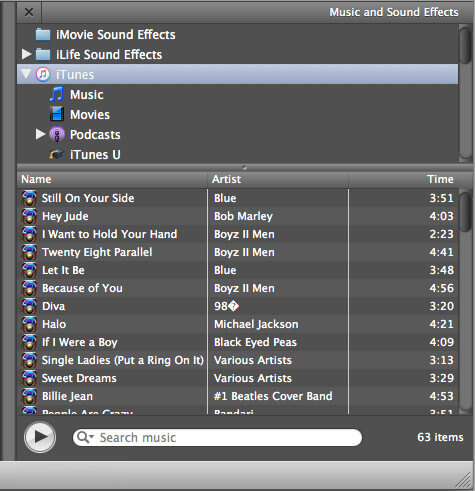Click the icon beside Single Ladies song

(x=29, y=360)
